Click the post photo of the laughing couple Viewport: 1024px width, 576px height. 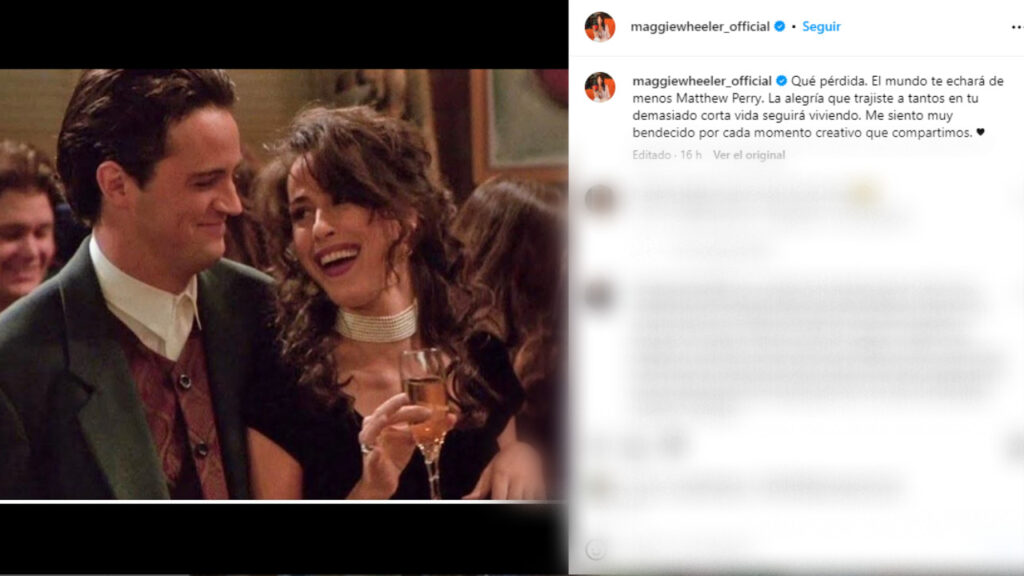tap(283, 284)
